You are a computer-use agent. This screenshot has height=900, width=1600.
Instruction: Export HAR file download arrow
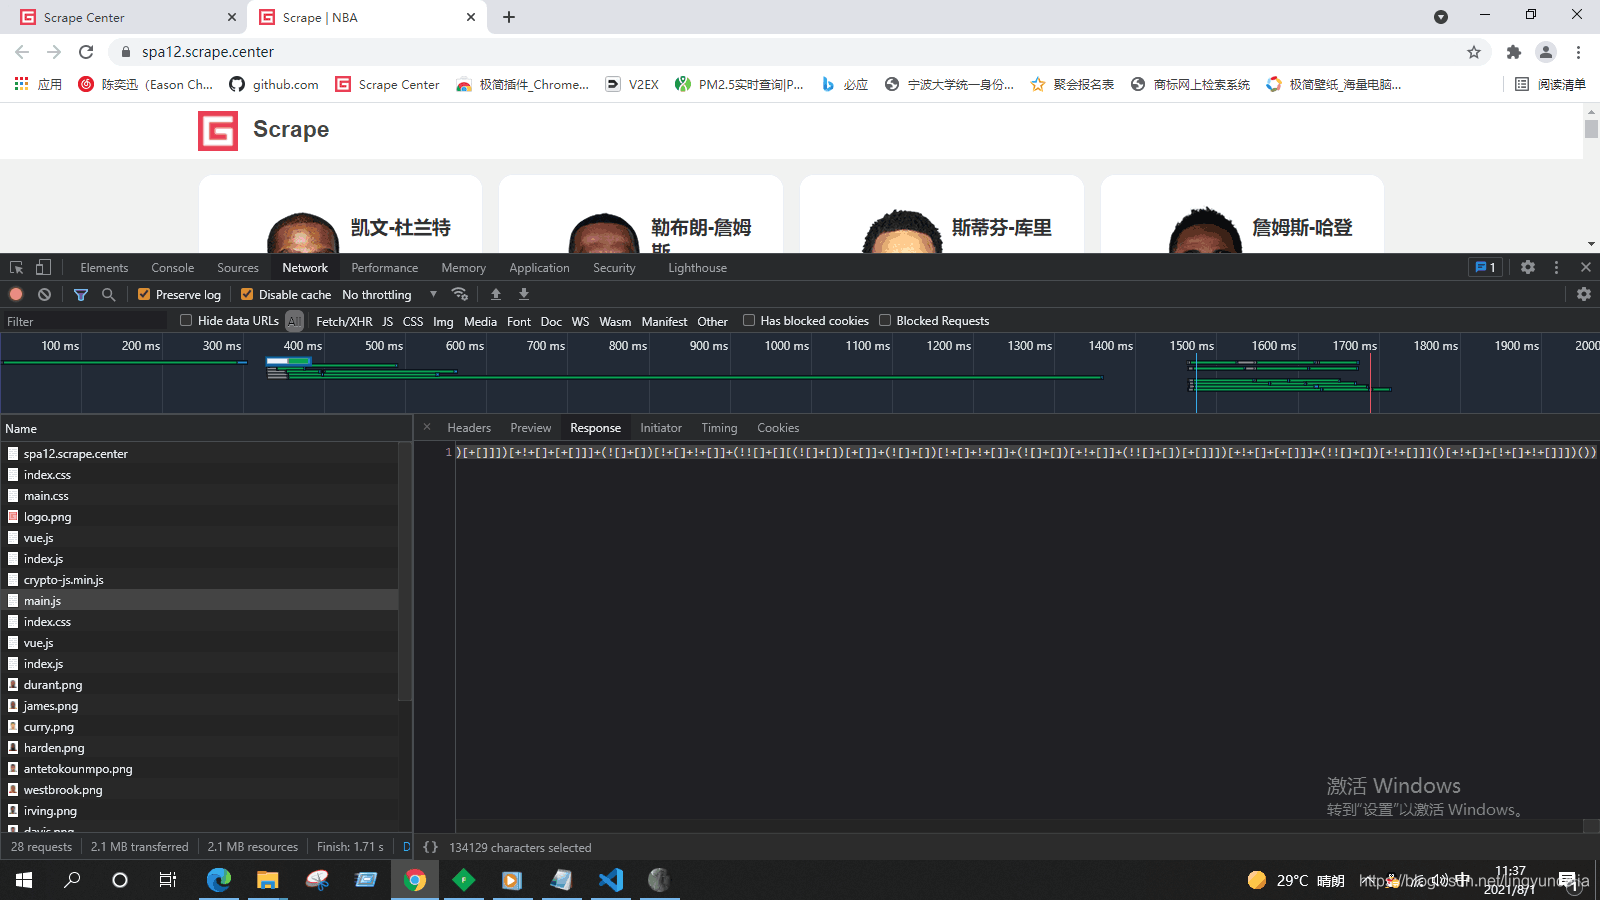pos(524,294)
